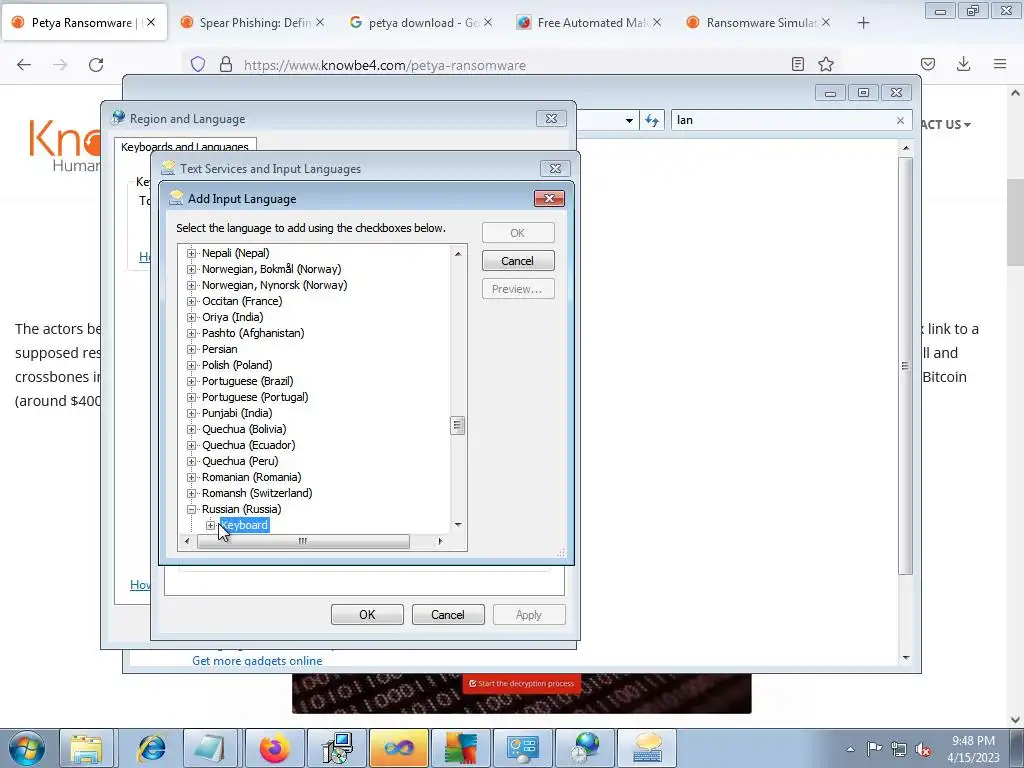The image size is (1024, 768).
Task: Expand the Keyboard node under Russian
Action: point(210,525)
